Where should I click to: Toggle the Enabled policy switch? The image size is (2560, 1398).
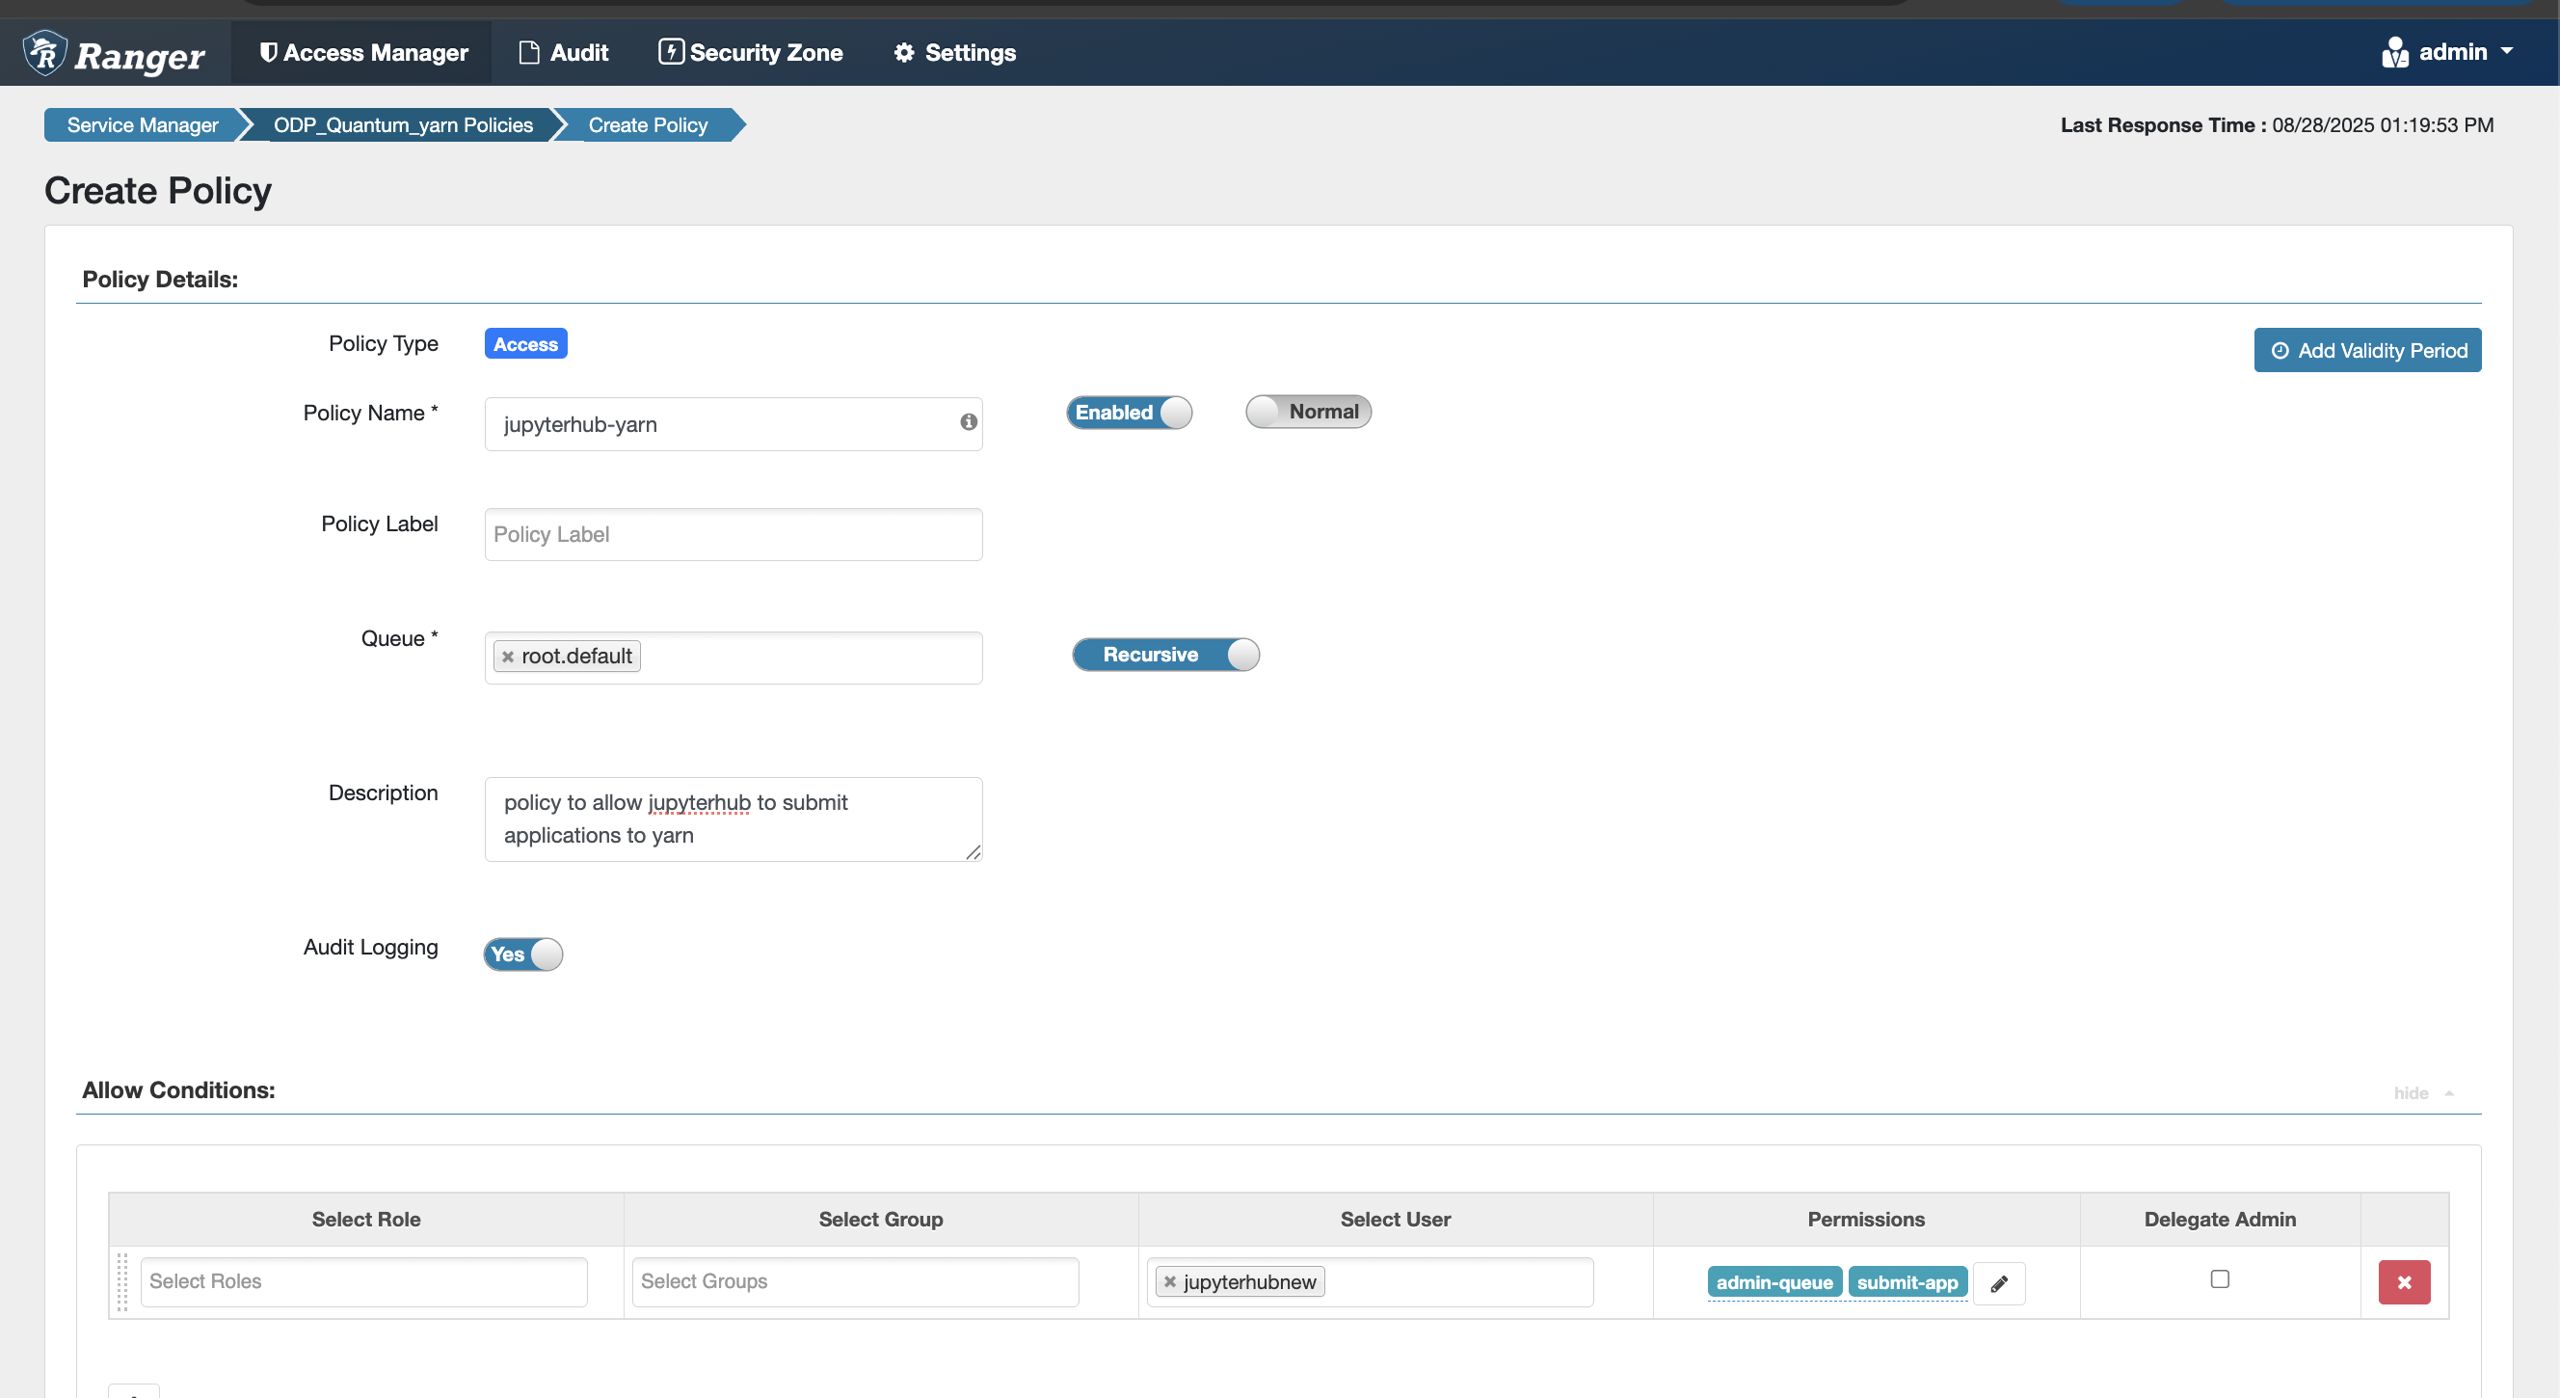point(1129,412)
